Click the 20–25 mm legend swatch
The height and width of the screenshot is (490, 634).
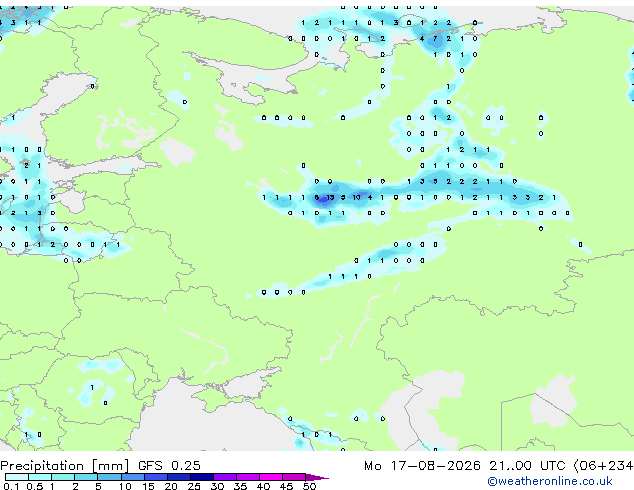click(178, 477)
